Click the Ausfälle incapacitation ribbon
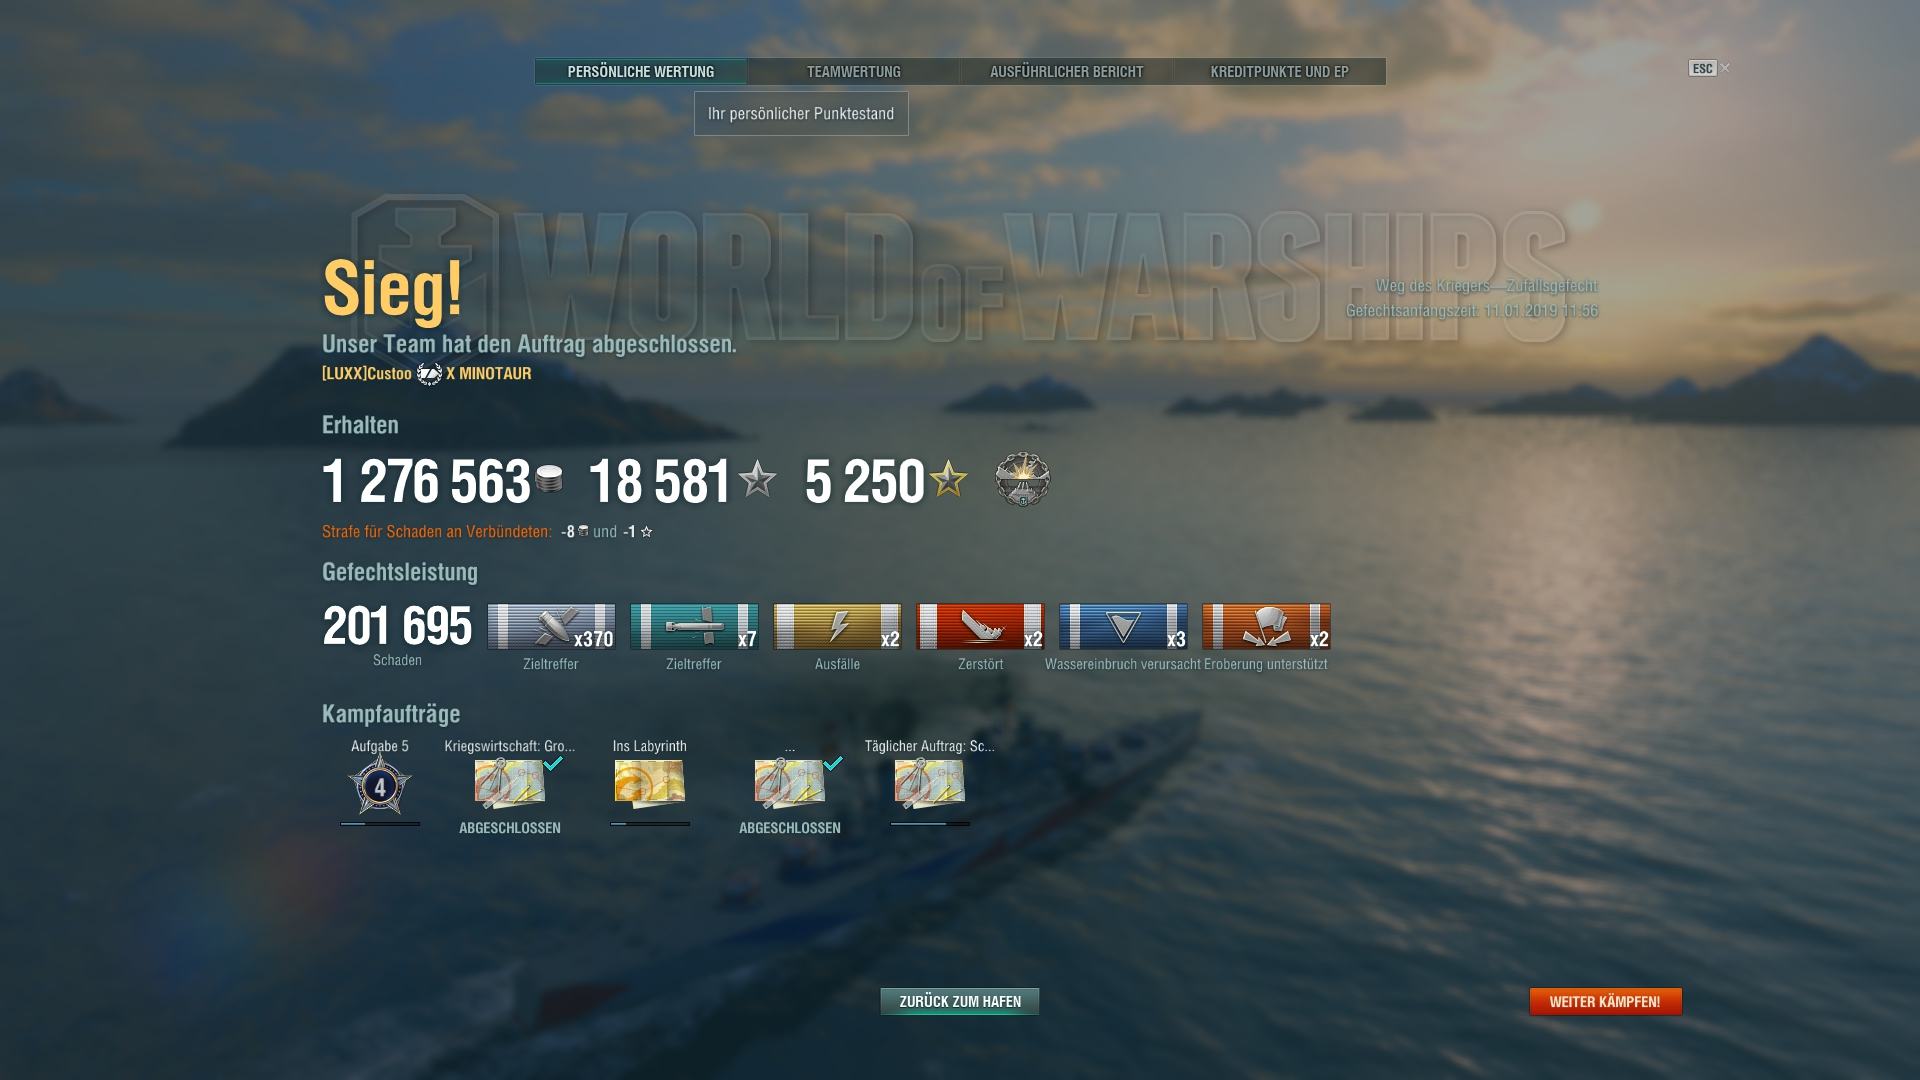The width and height of the screenshot is (1920, 1080). point(837,627)
